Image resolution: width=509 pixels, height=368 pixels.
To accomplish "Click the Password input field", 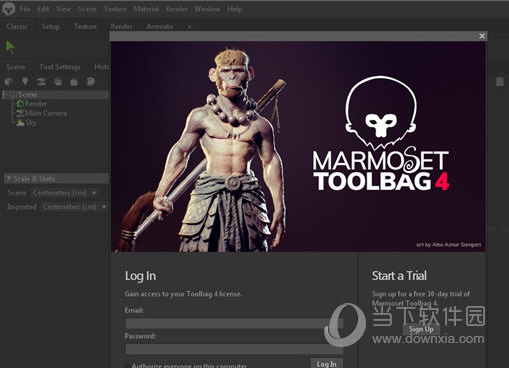I will [x=234, y=349].
